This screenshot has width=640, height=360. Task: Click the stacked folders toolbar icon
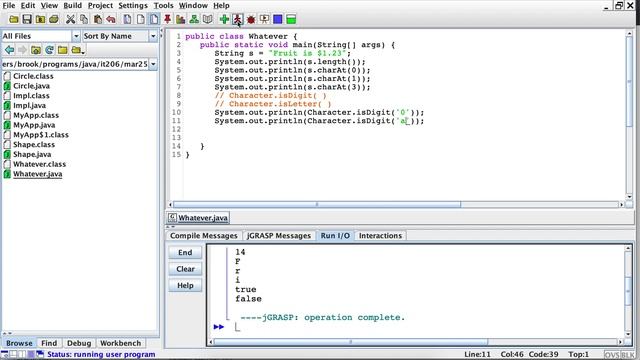(x=54, y=19)
